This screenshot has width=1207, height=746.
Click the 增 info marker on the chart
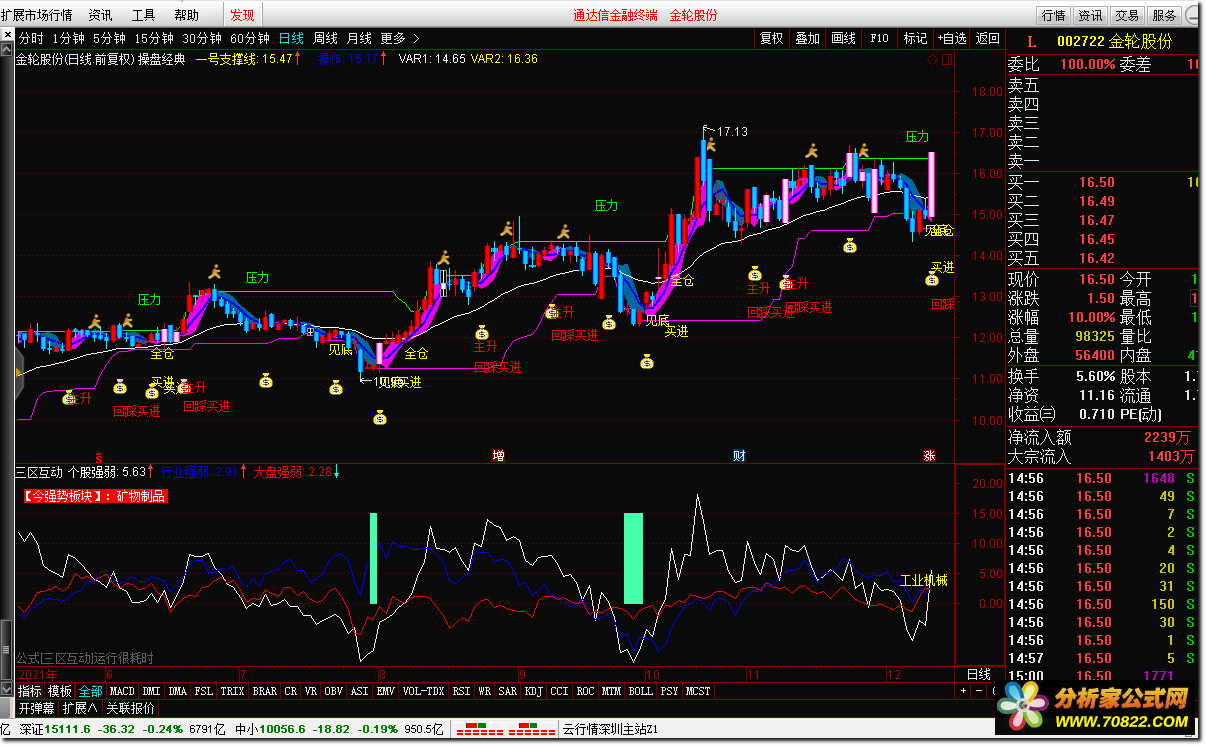(498, 456)
